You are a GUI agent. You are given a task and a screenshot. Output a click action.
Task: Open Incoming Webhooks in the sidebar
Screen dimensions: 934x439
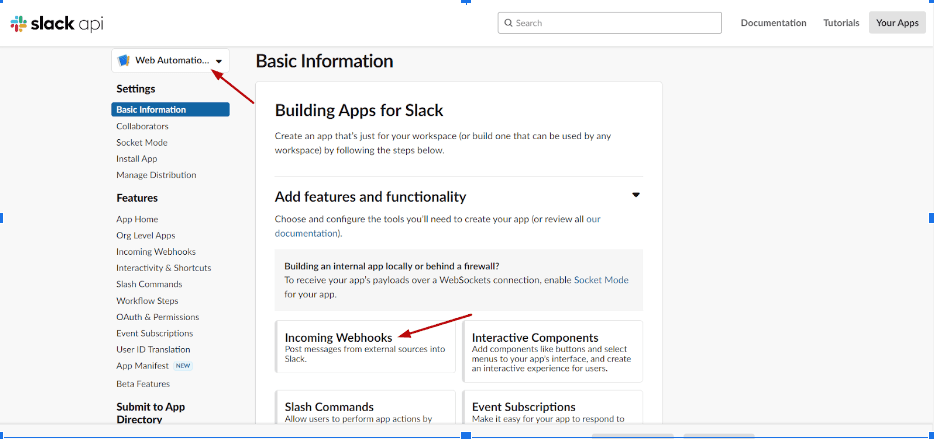pos(156,252)
